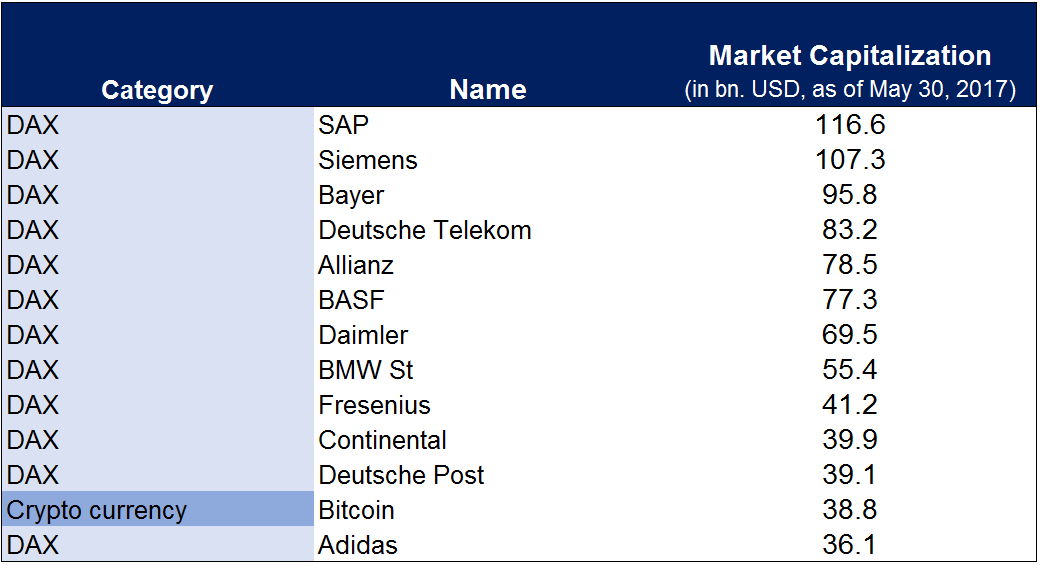Select the BMW St cell
This screenshot has width=1040, height=565.
click(x=366, y=370)
